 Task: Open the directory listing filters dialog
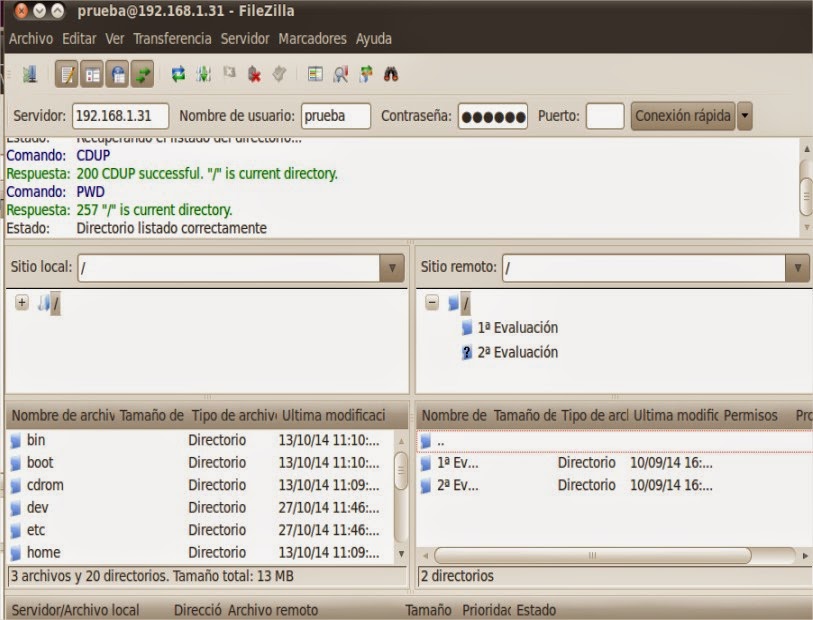tap(315, 74)
